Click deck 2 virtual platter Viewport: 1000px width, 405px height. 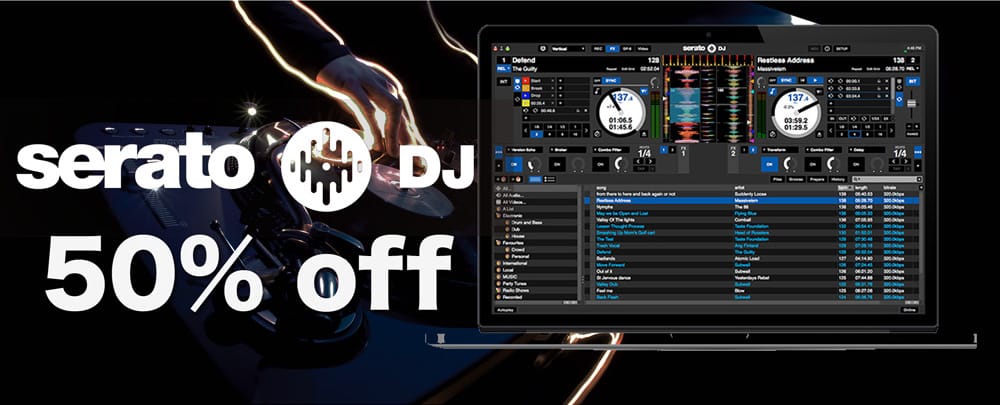pos(797,113)
